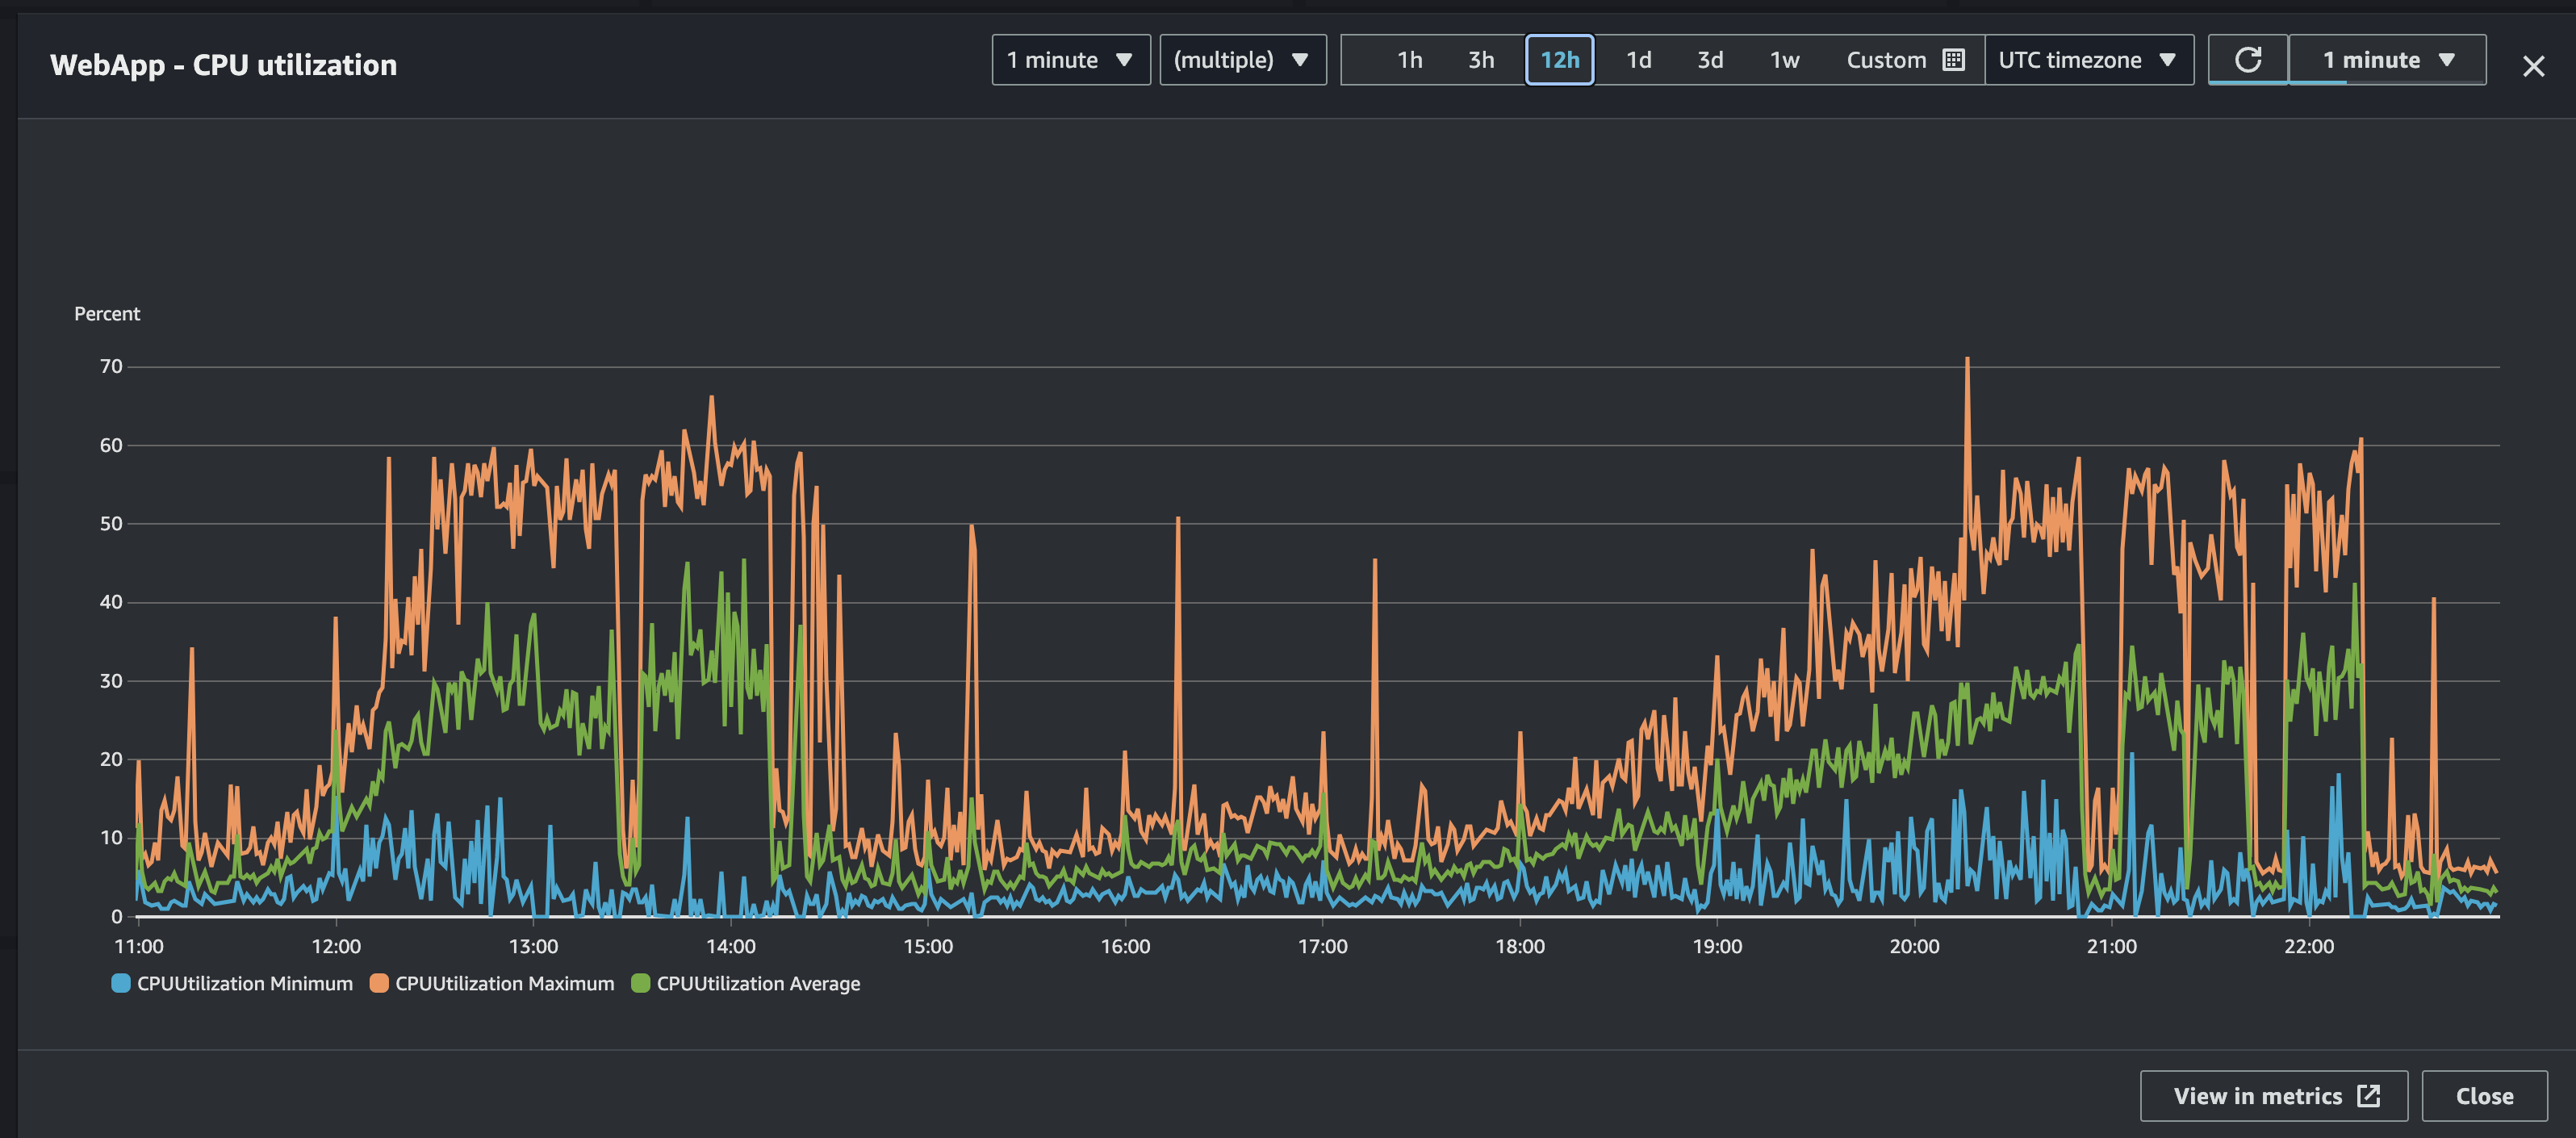Image resolution: width=2576 pixels, height=1138 pixels.
Task: Close the graph popup with the X icon
Action: point(2534,66)
